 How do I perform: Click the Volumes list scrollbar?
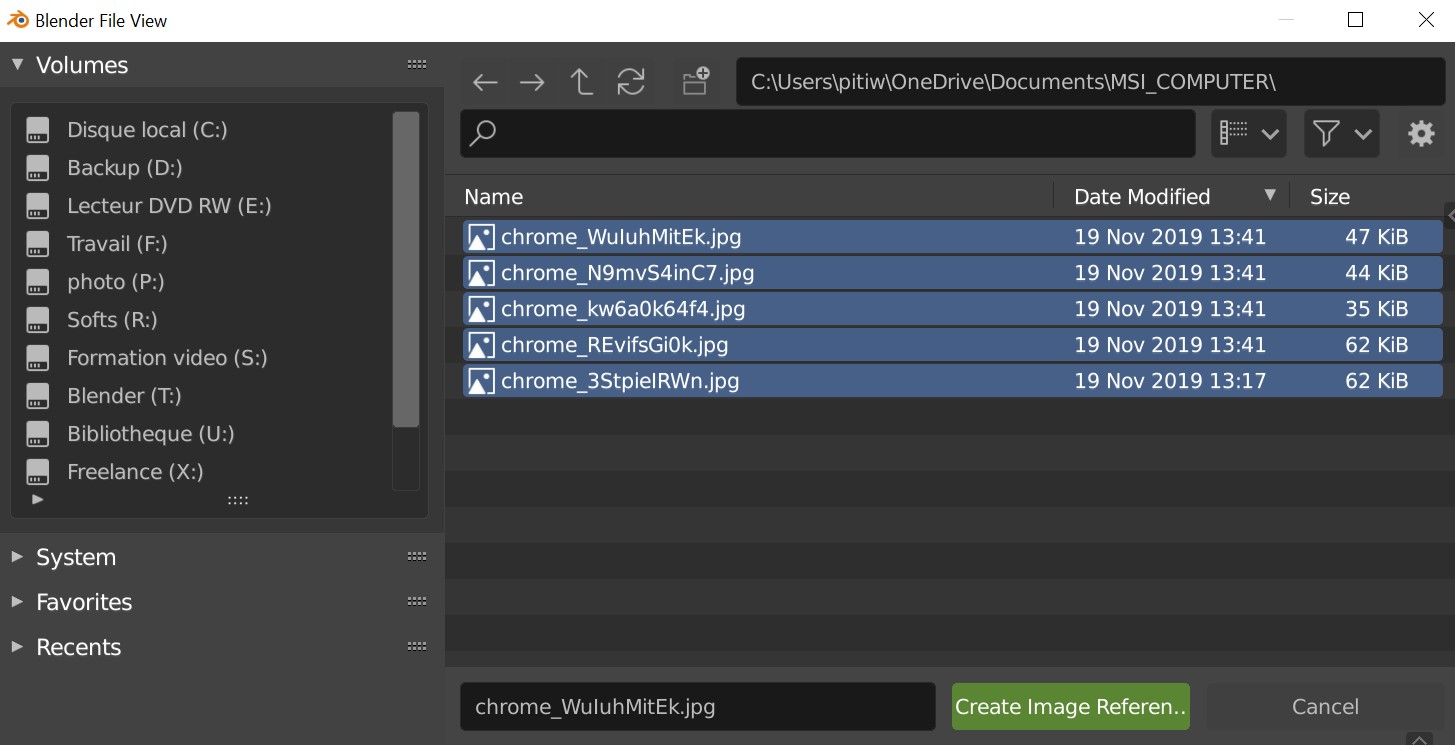coord(406,270)
